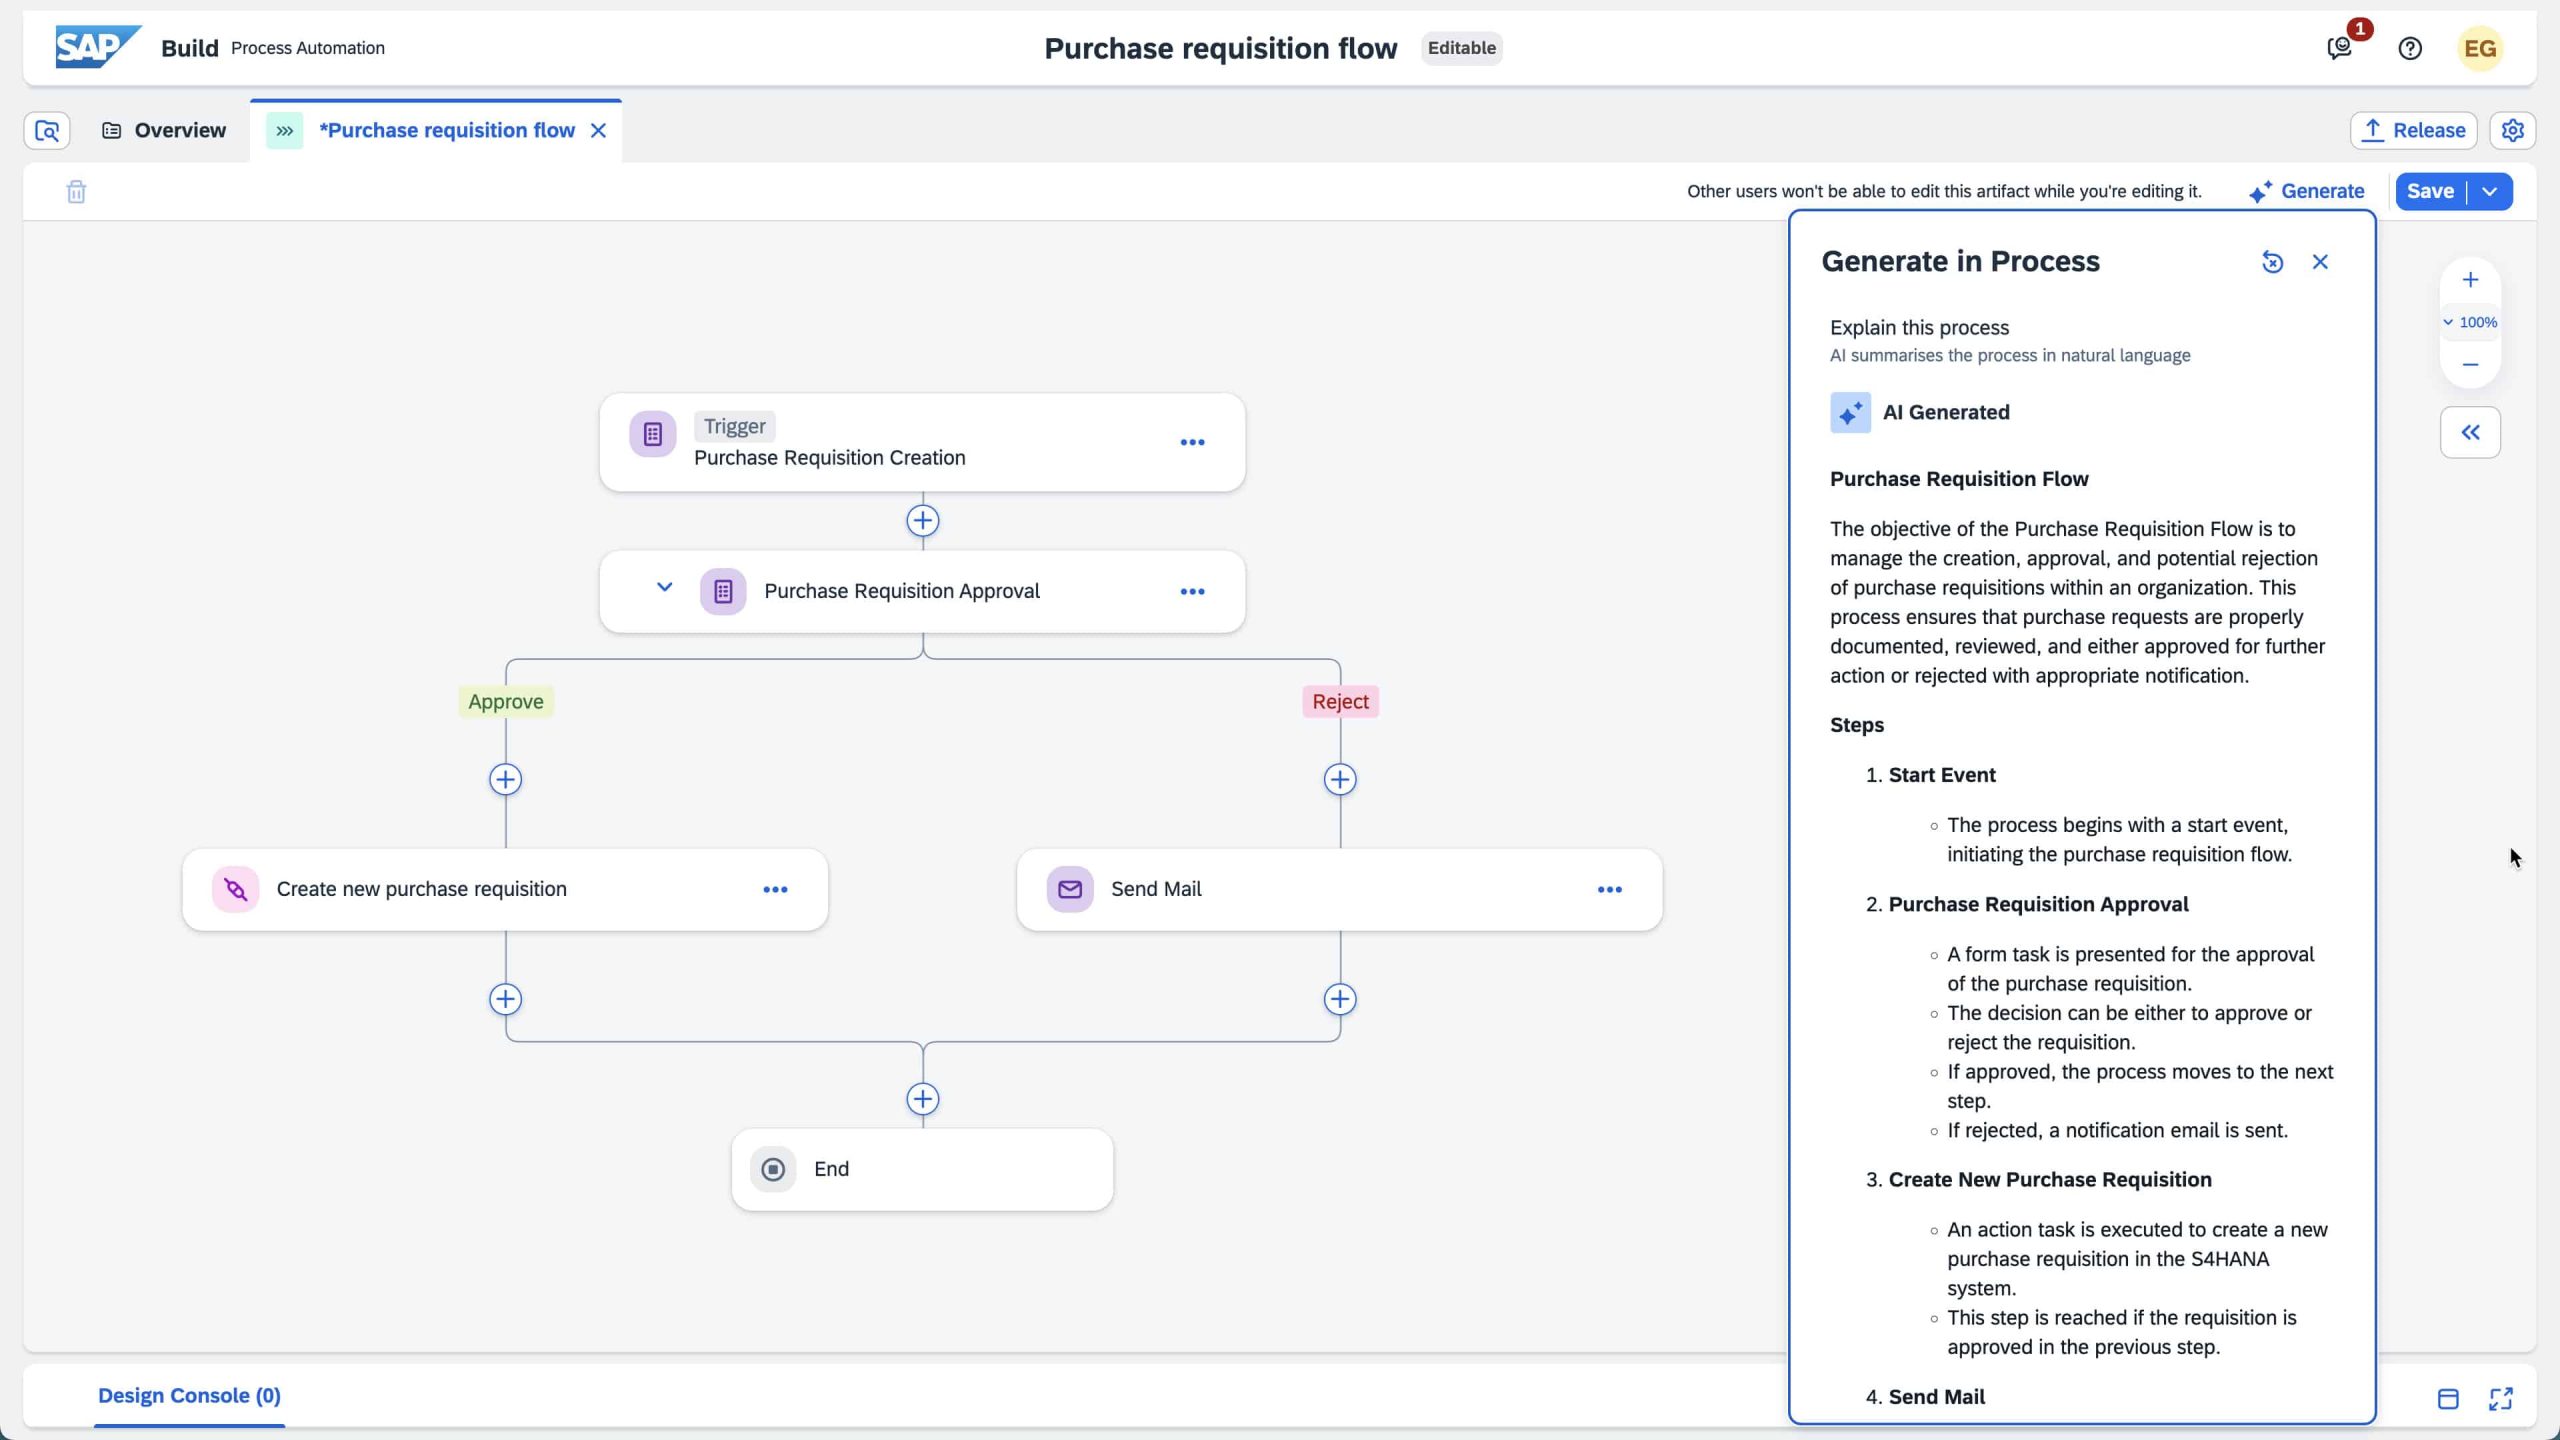Collapse the Purchase Requisition Approval branches
Viewport: 2560px width, 1440px height.
click(664, 588)
